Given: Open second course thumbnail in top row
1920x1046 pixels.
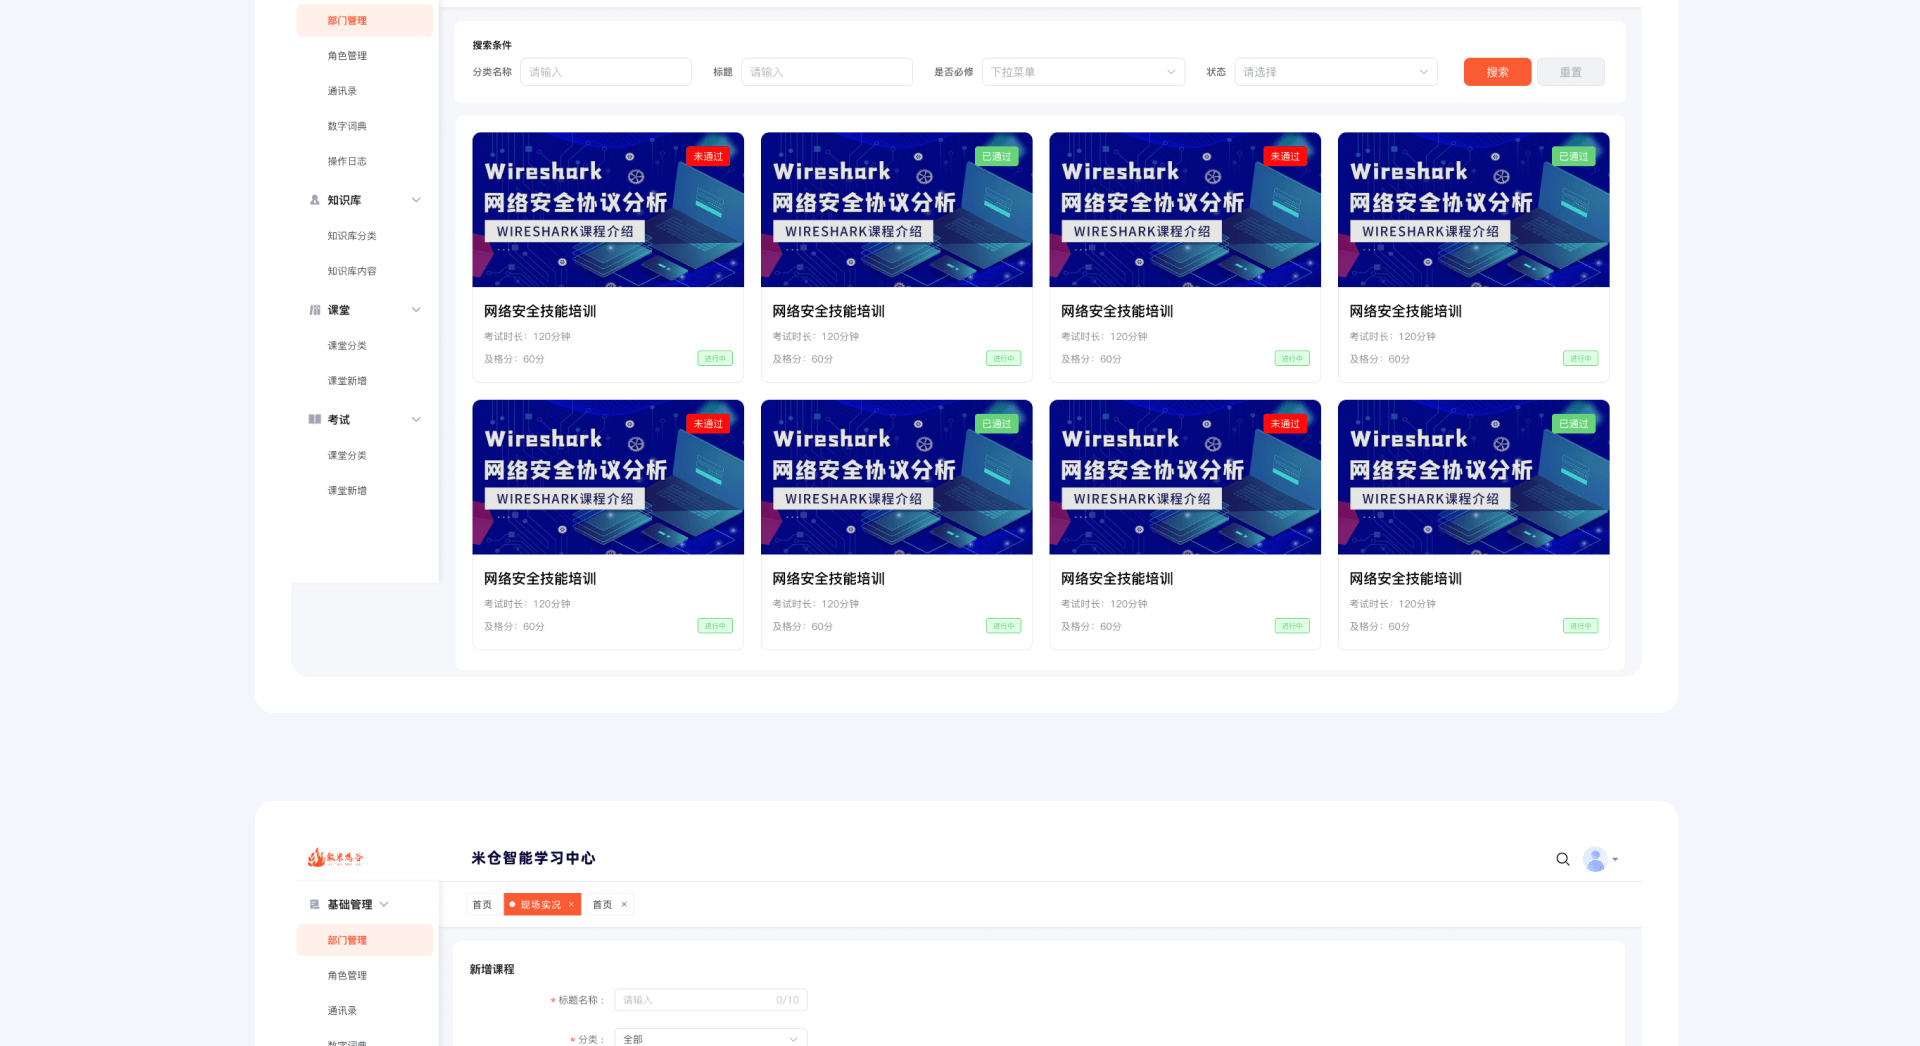Looking at the screenshot, I should point(896,210).
